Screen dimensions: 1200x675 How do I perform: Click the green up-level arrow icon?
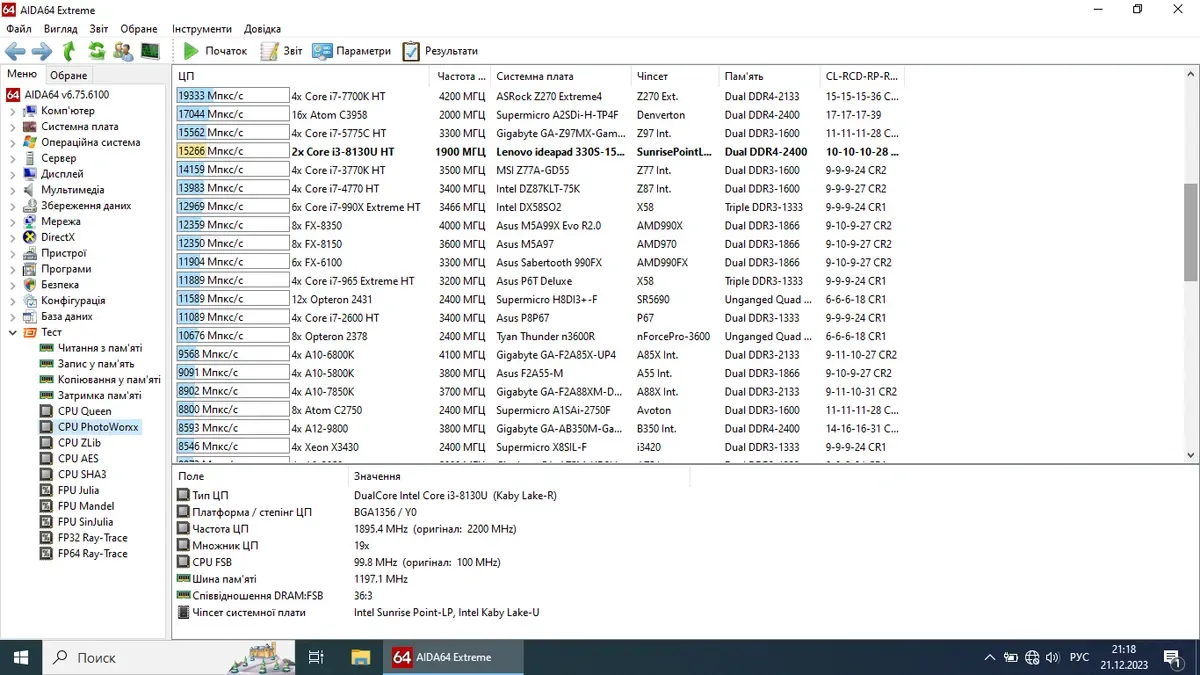(x=69, y=51)
